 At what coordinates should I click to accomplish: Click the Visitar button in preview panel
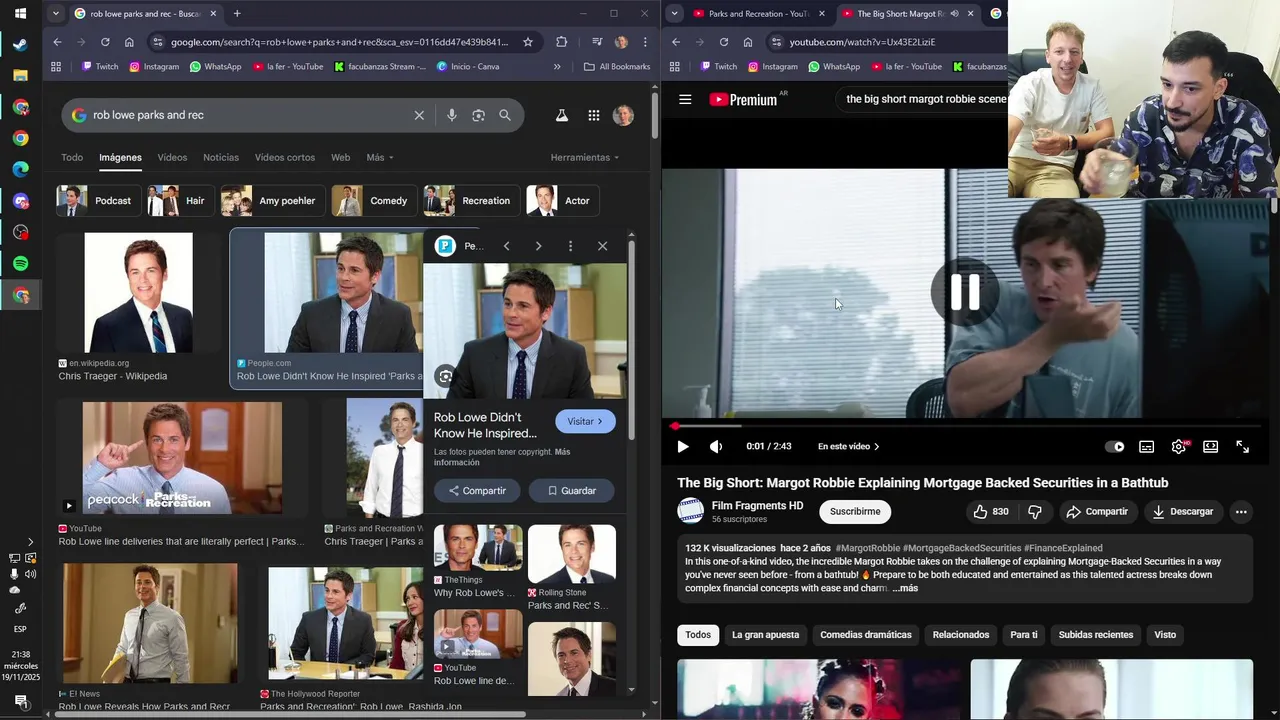[585, 421]
